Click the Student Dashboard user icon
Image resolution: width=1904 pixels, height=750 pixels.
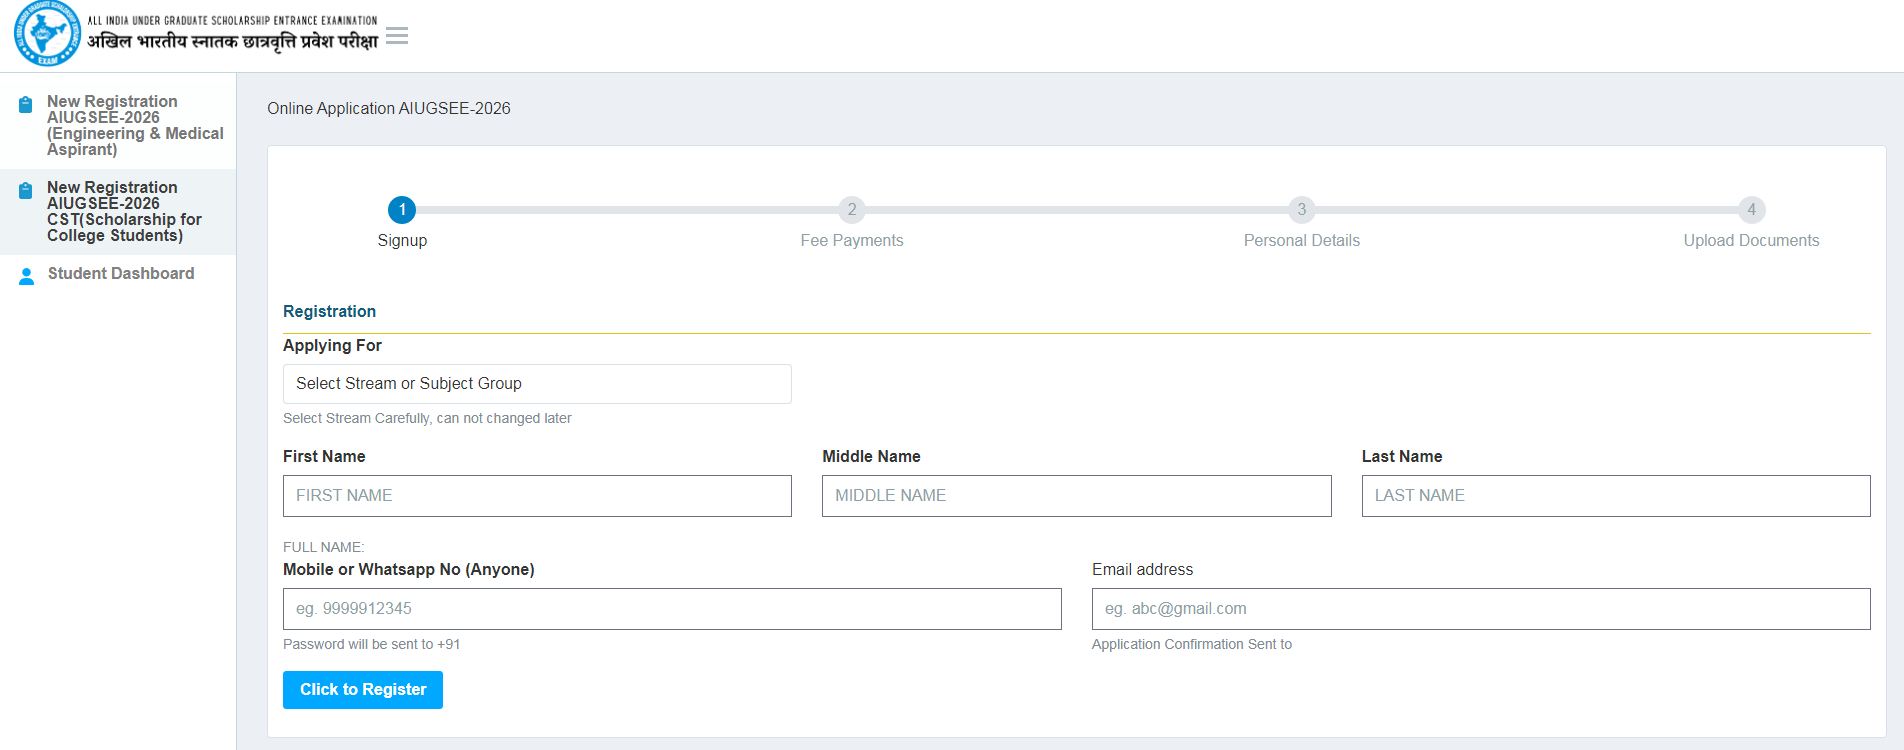click(x=27, y=276)
